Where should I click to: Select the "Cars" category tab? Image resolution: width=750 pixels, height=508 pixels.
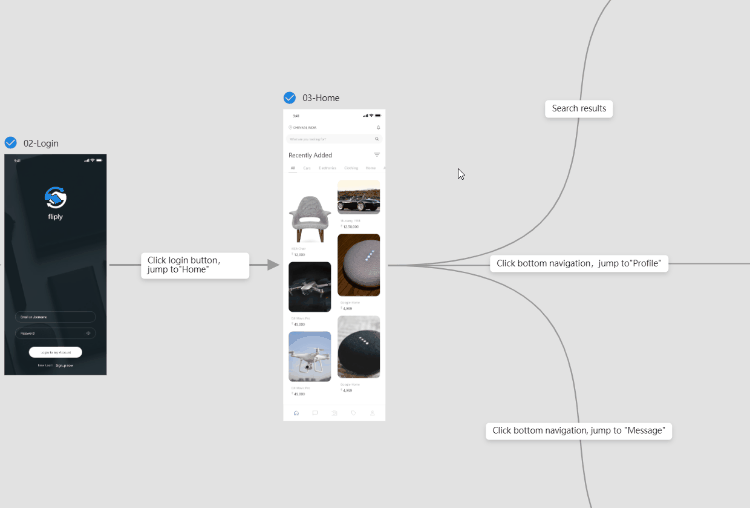(306, 168)
